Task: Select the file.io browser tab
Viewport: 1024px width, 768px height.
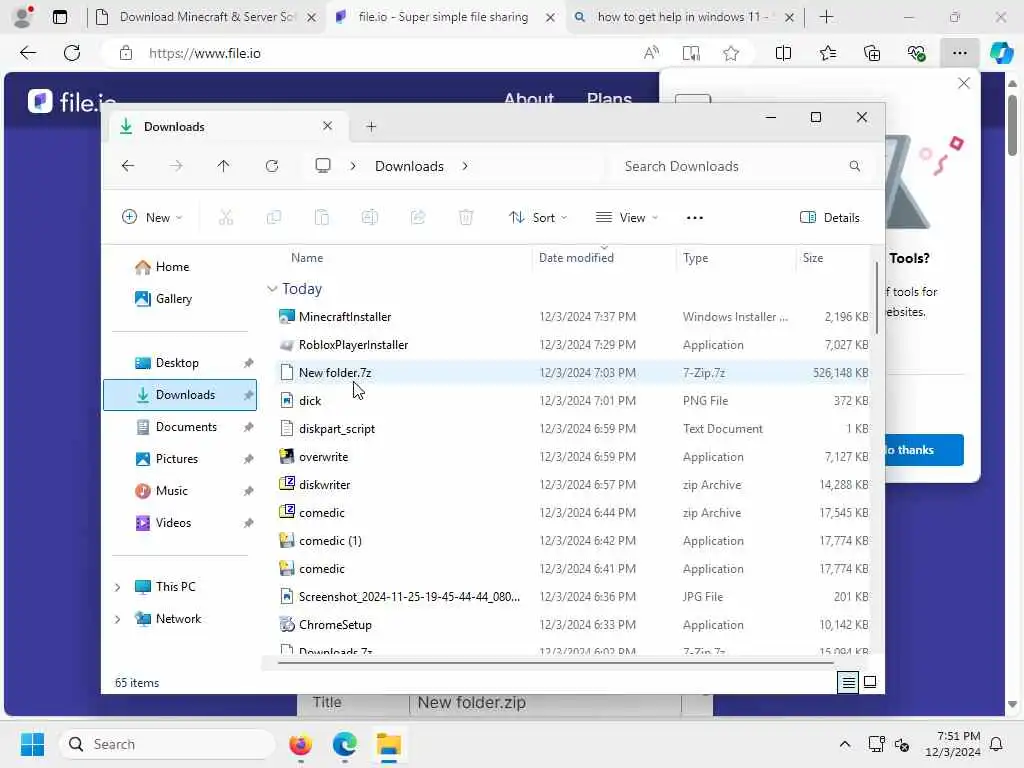Action: [x=443, y=17]
